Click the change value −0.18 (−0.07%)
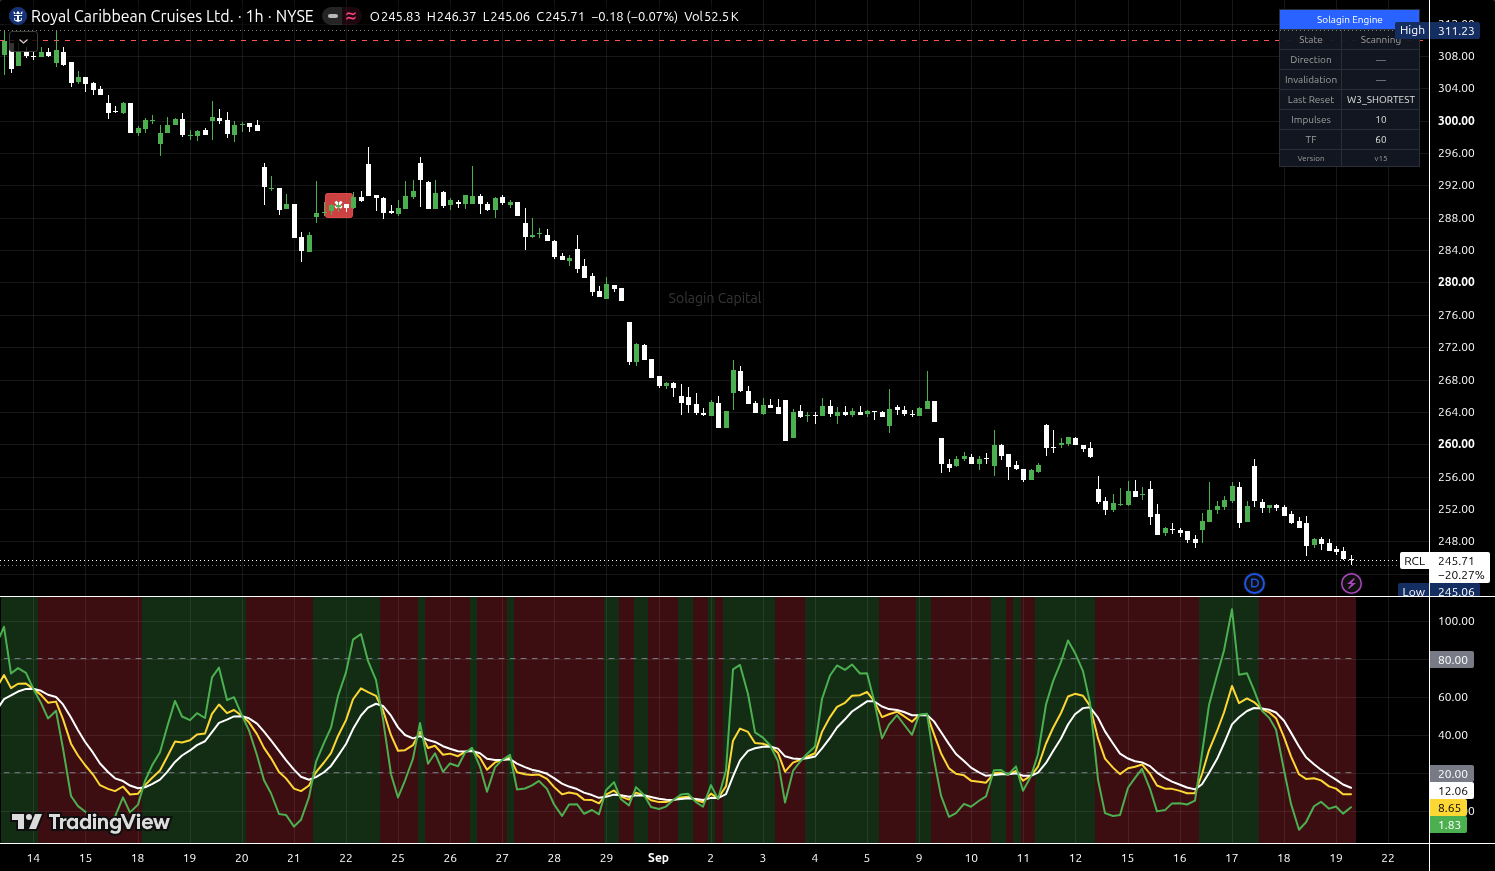 click(x=635, y=17)
